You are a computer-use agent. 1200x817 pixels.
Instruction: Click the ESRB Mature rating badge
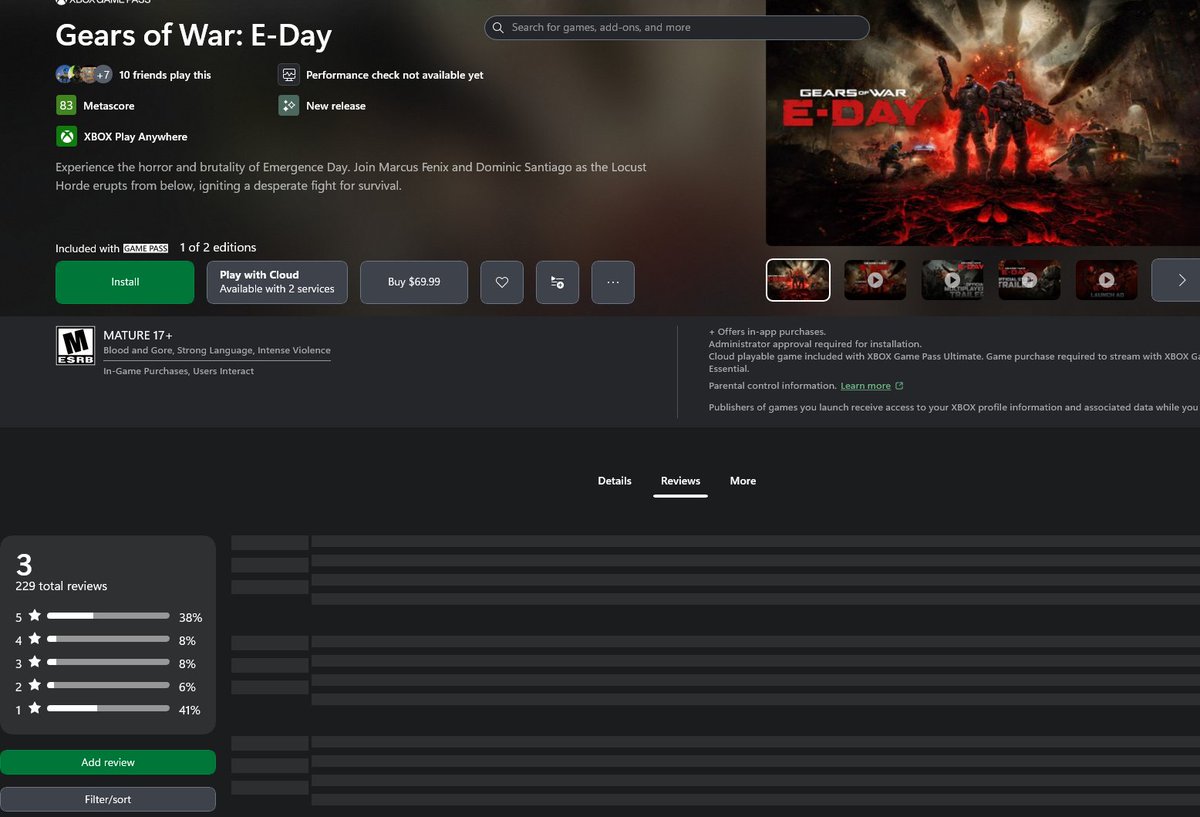(x=75, y=347)
